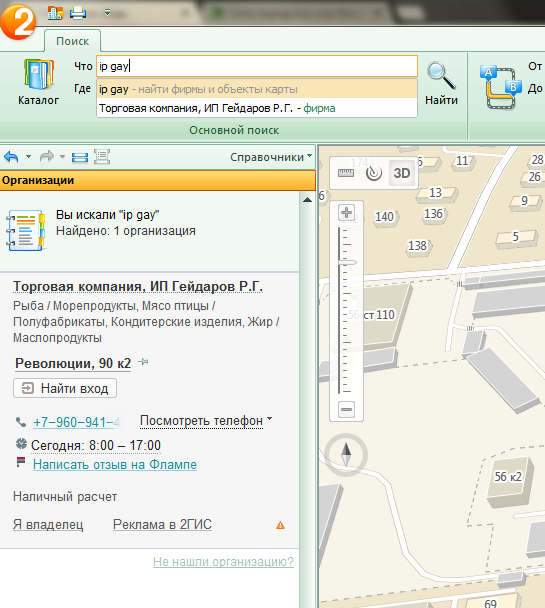Click building 5 on the map

coord(516,237)
